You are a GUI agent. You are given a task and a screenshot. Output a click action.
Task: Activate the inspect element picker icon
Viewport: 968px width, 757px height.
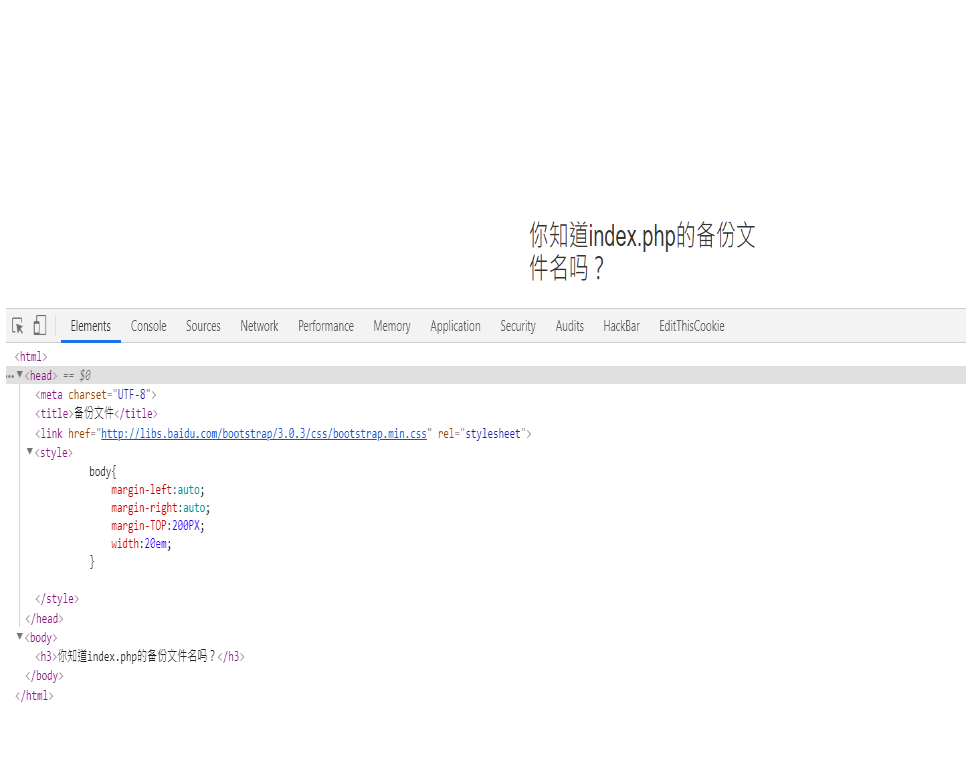click(18, 325)
